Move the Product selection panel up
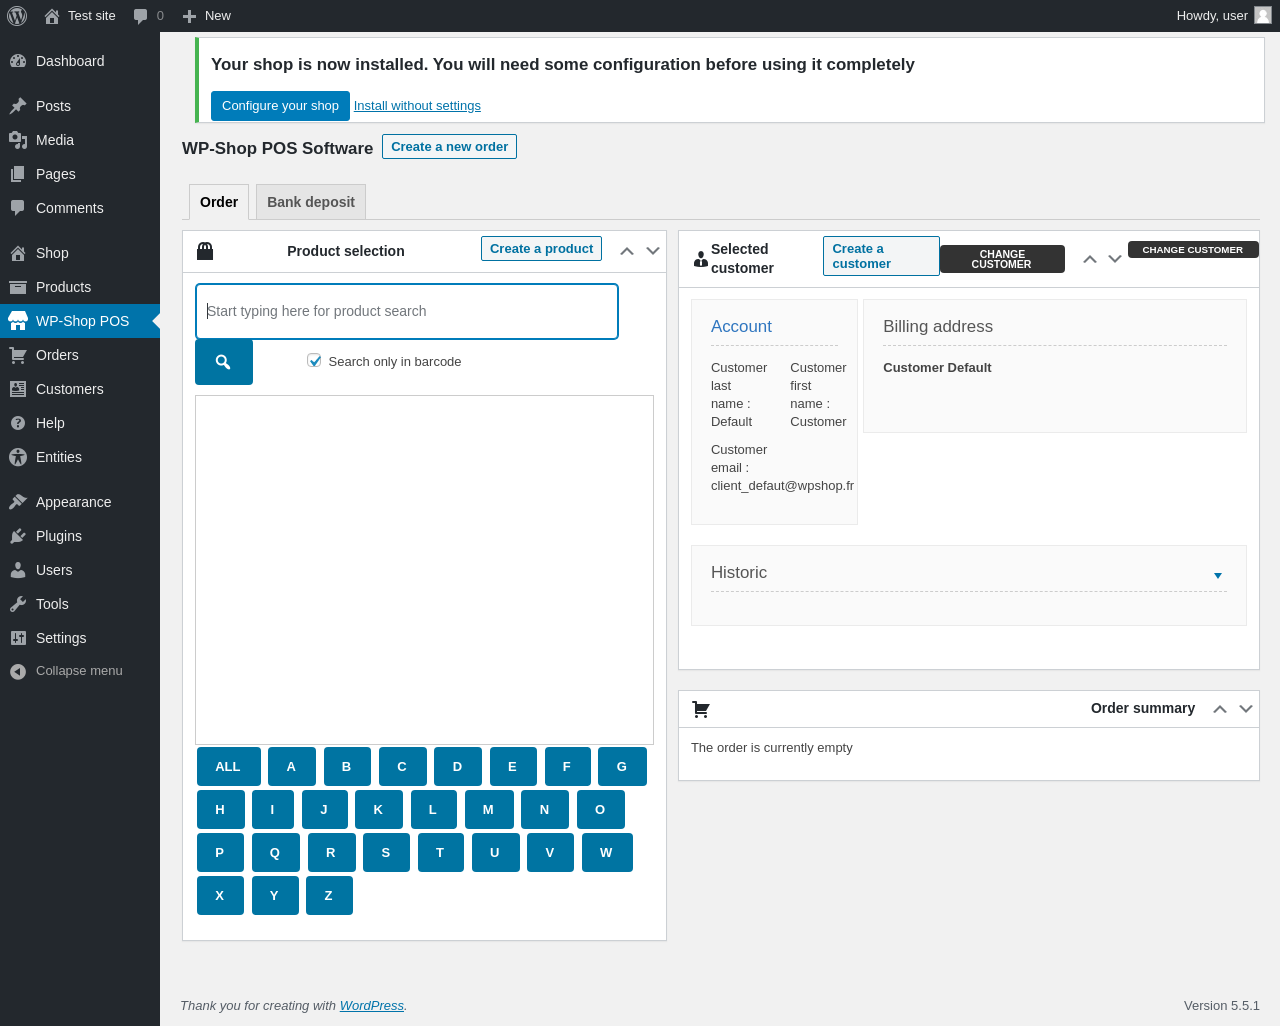 pyautogui.click(x=627, y=251)
